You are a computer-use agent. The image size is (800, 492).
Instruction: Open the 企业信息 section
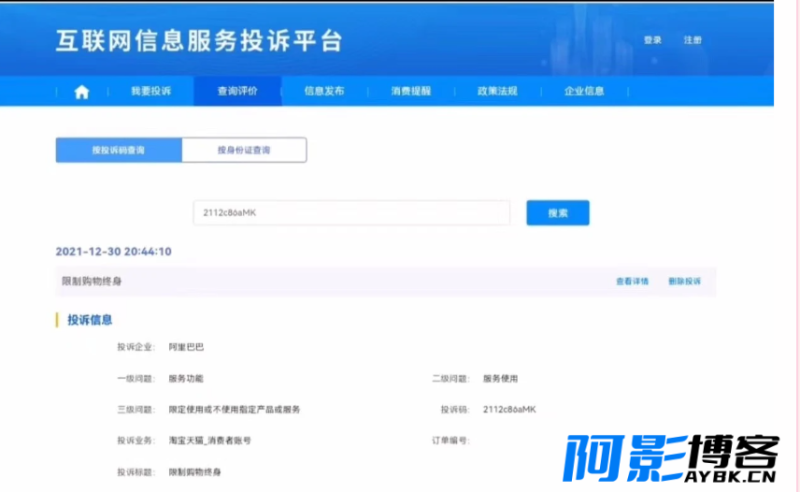click(x=584, y=91)
